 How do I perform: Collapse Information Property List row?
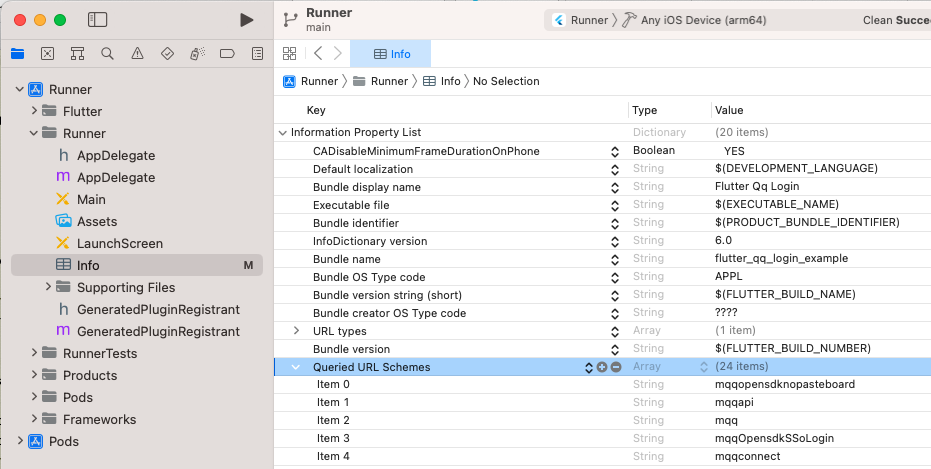(283, 133)
